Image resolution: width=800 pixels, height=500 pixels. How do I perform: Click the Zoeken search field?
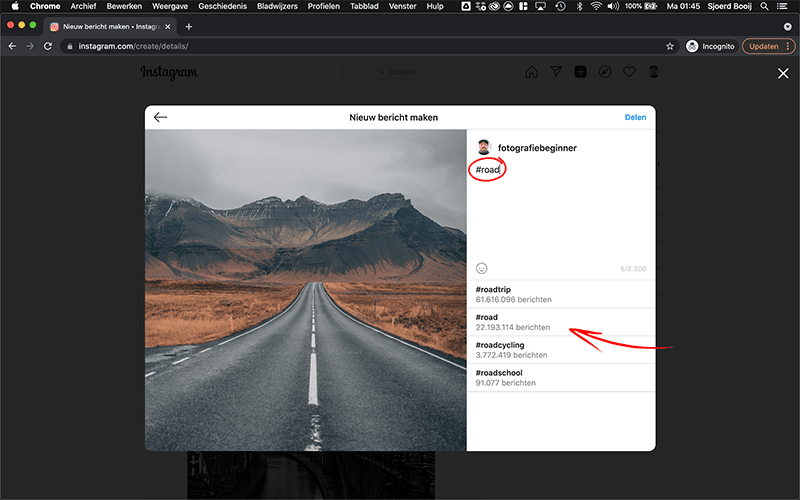[x=400, y=72]
